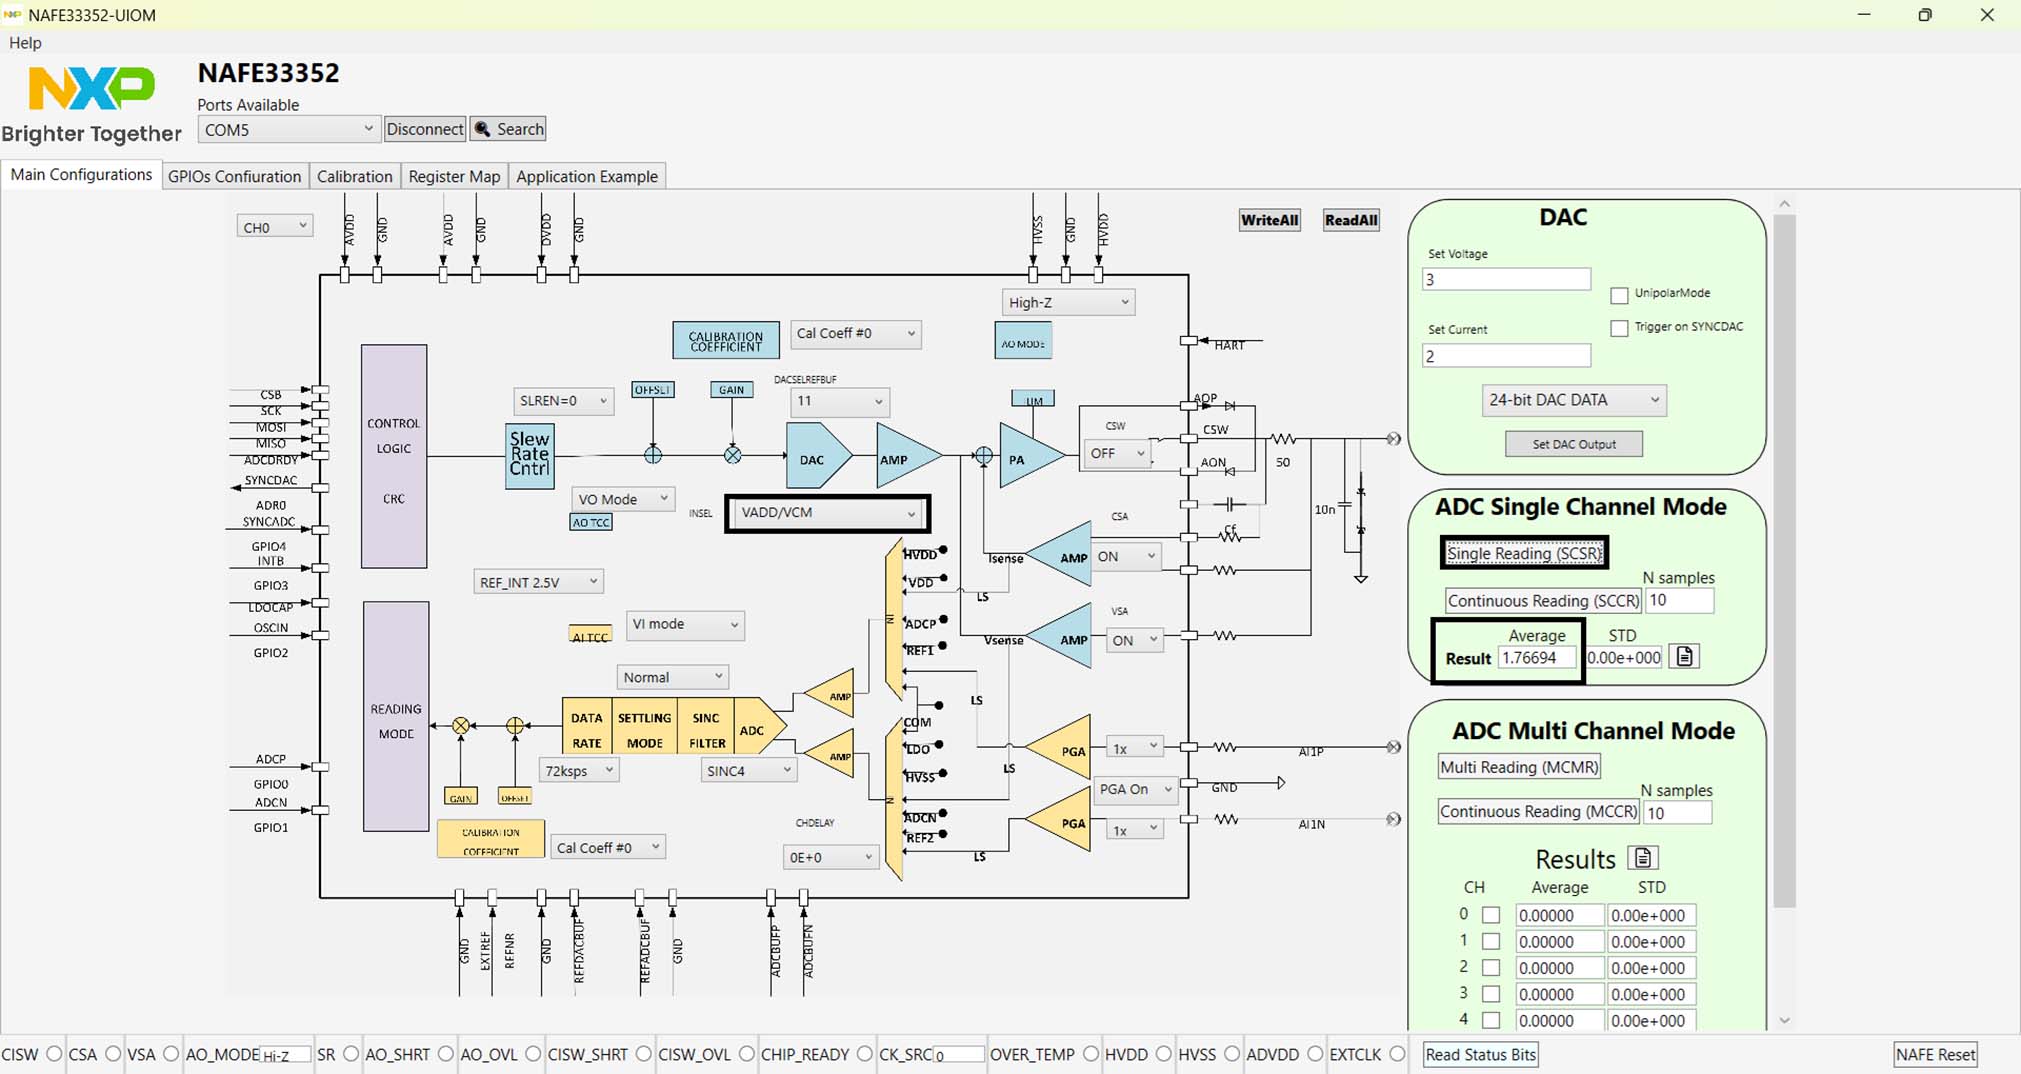
Task: Open the REF_INT 2.5V dropdown
Action: pos(537,581)
